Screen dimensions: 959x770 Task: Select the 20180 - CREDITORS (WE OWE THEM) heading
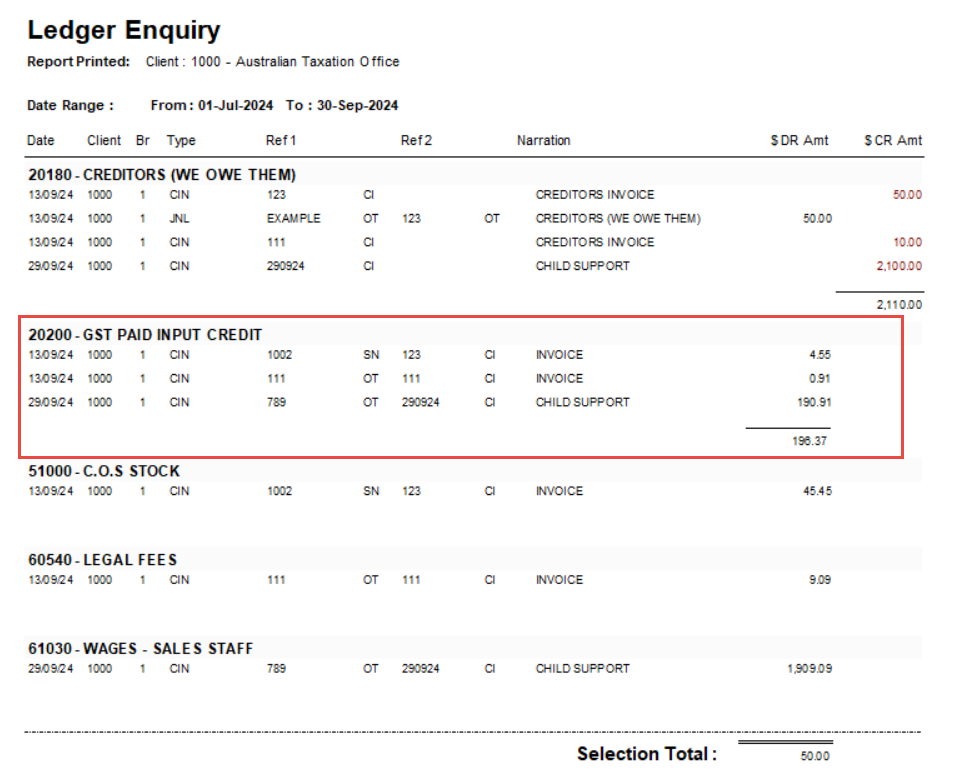point(161,175)
